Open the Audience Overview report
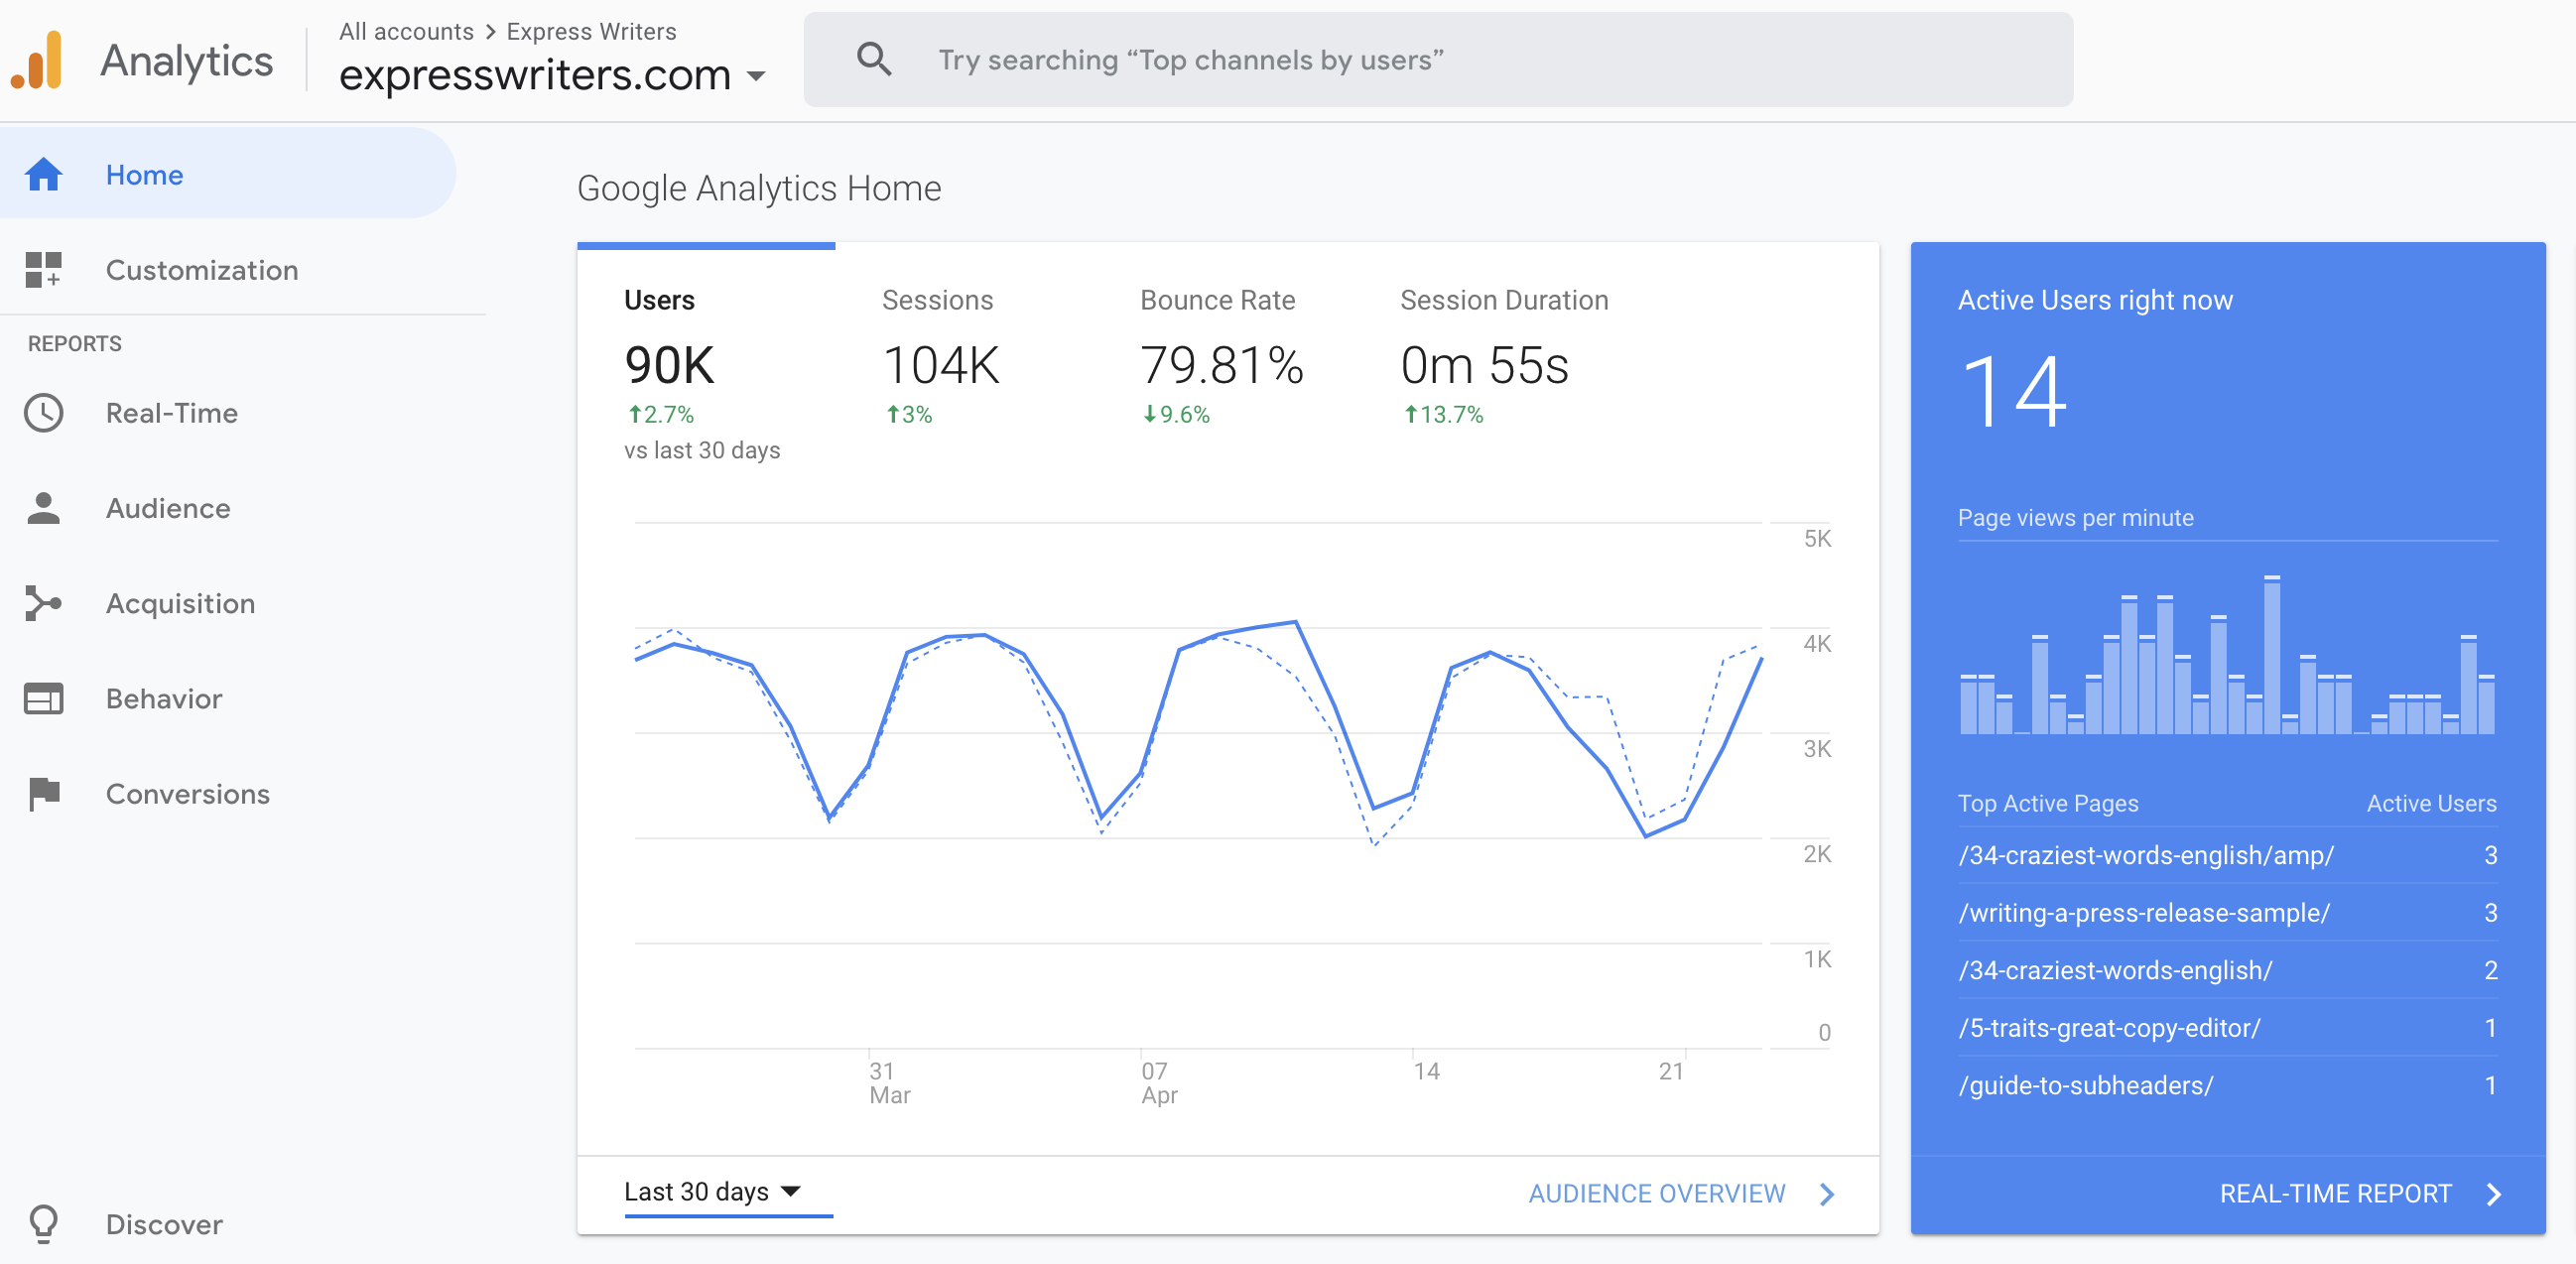This screenshot has width=2576, height=1264. pyautogui.click(x=1656, y=1193)
